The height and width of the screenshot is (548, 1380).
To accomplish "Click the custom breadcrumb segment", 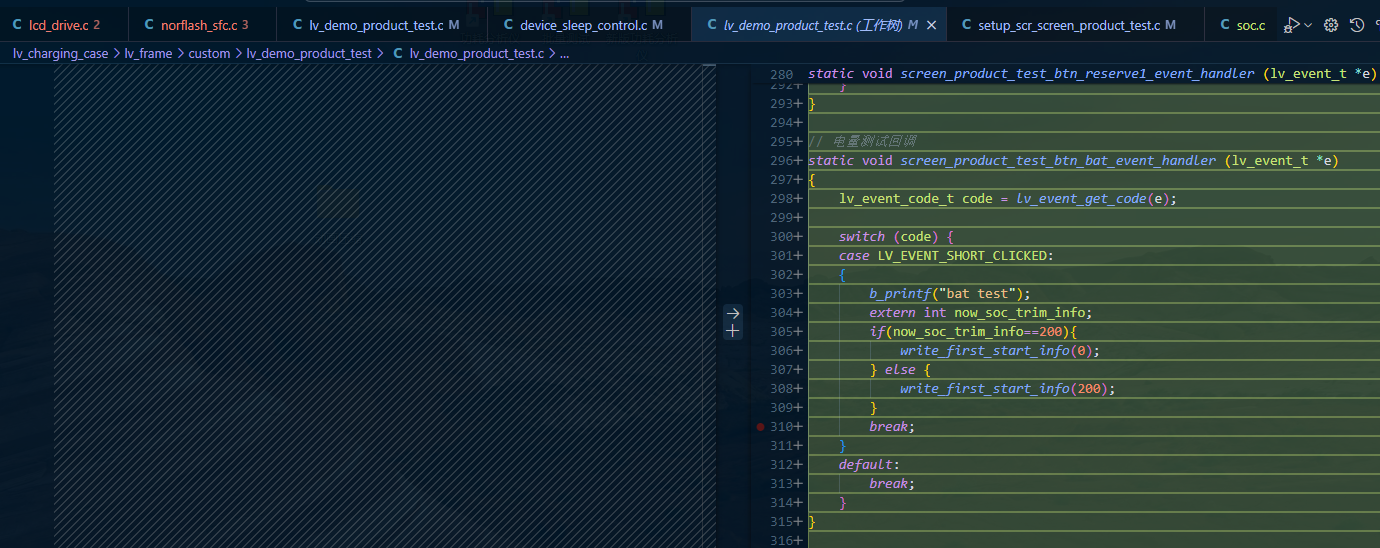I will 209,54.
